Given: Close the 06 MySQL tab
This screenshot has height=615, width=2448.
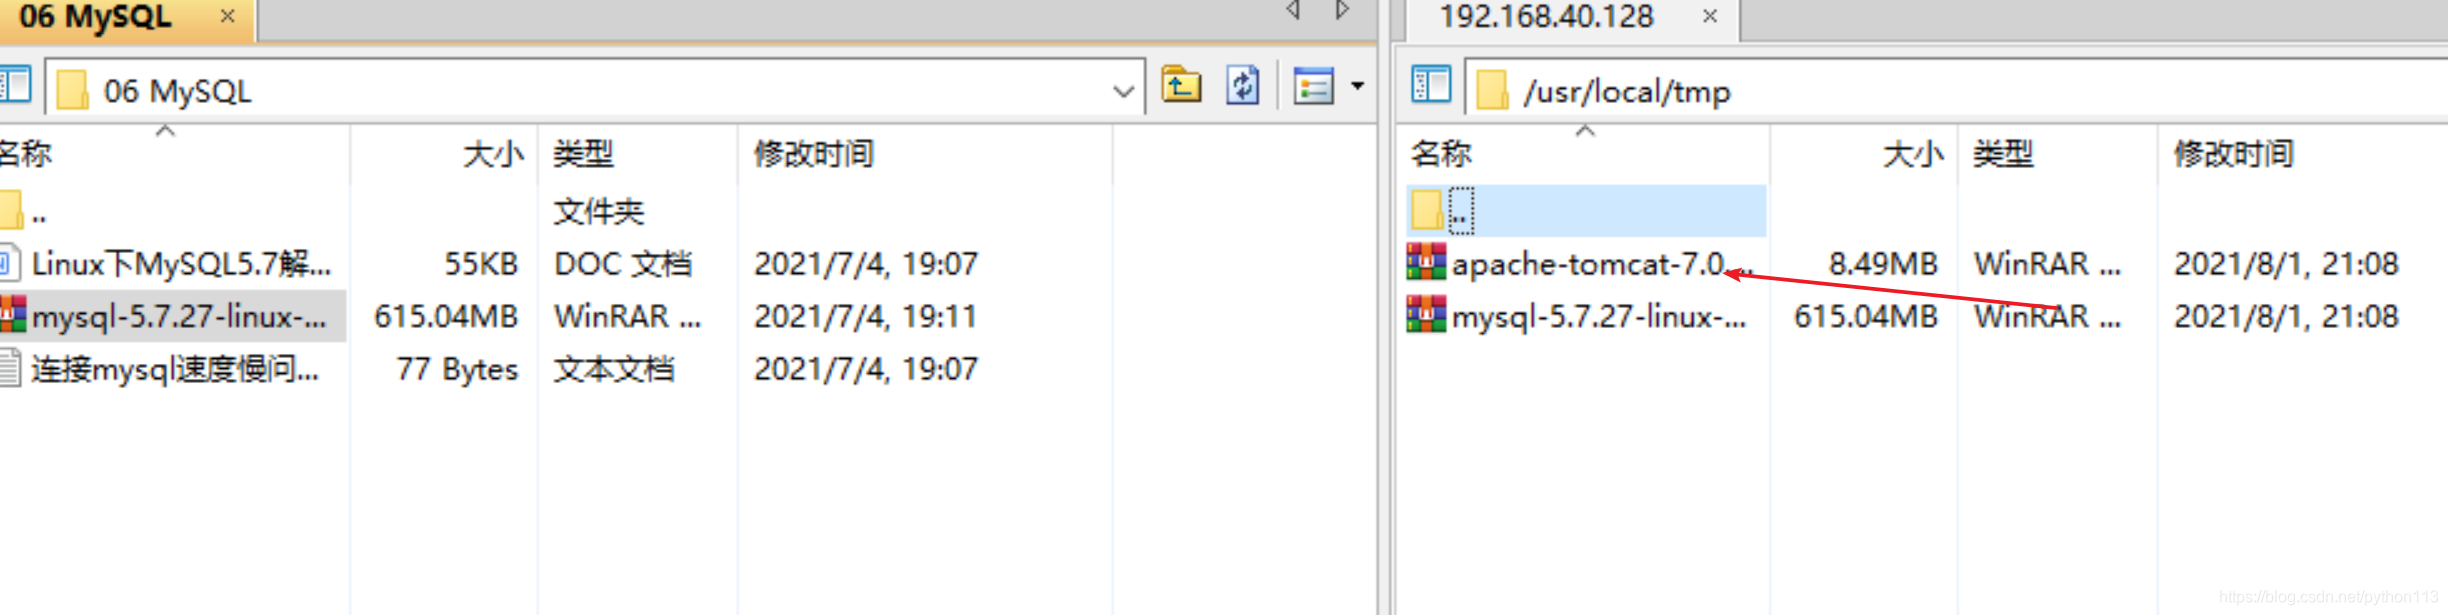Looking at the screenshot, I should (228, 17).
